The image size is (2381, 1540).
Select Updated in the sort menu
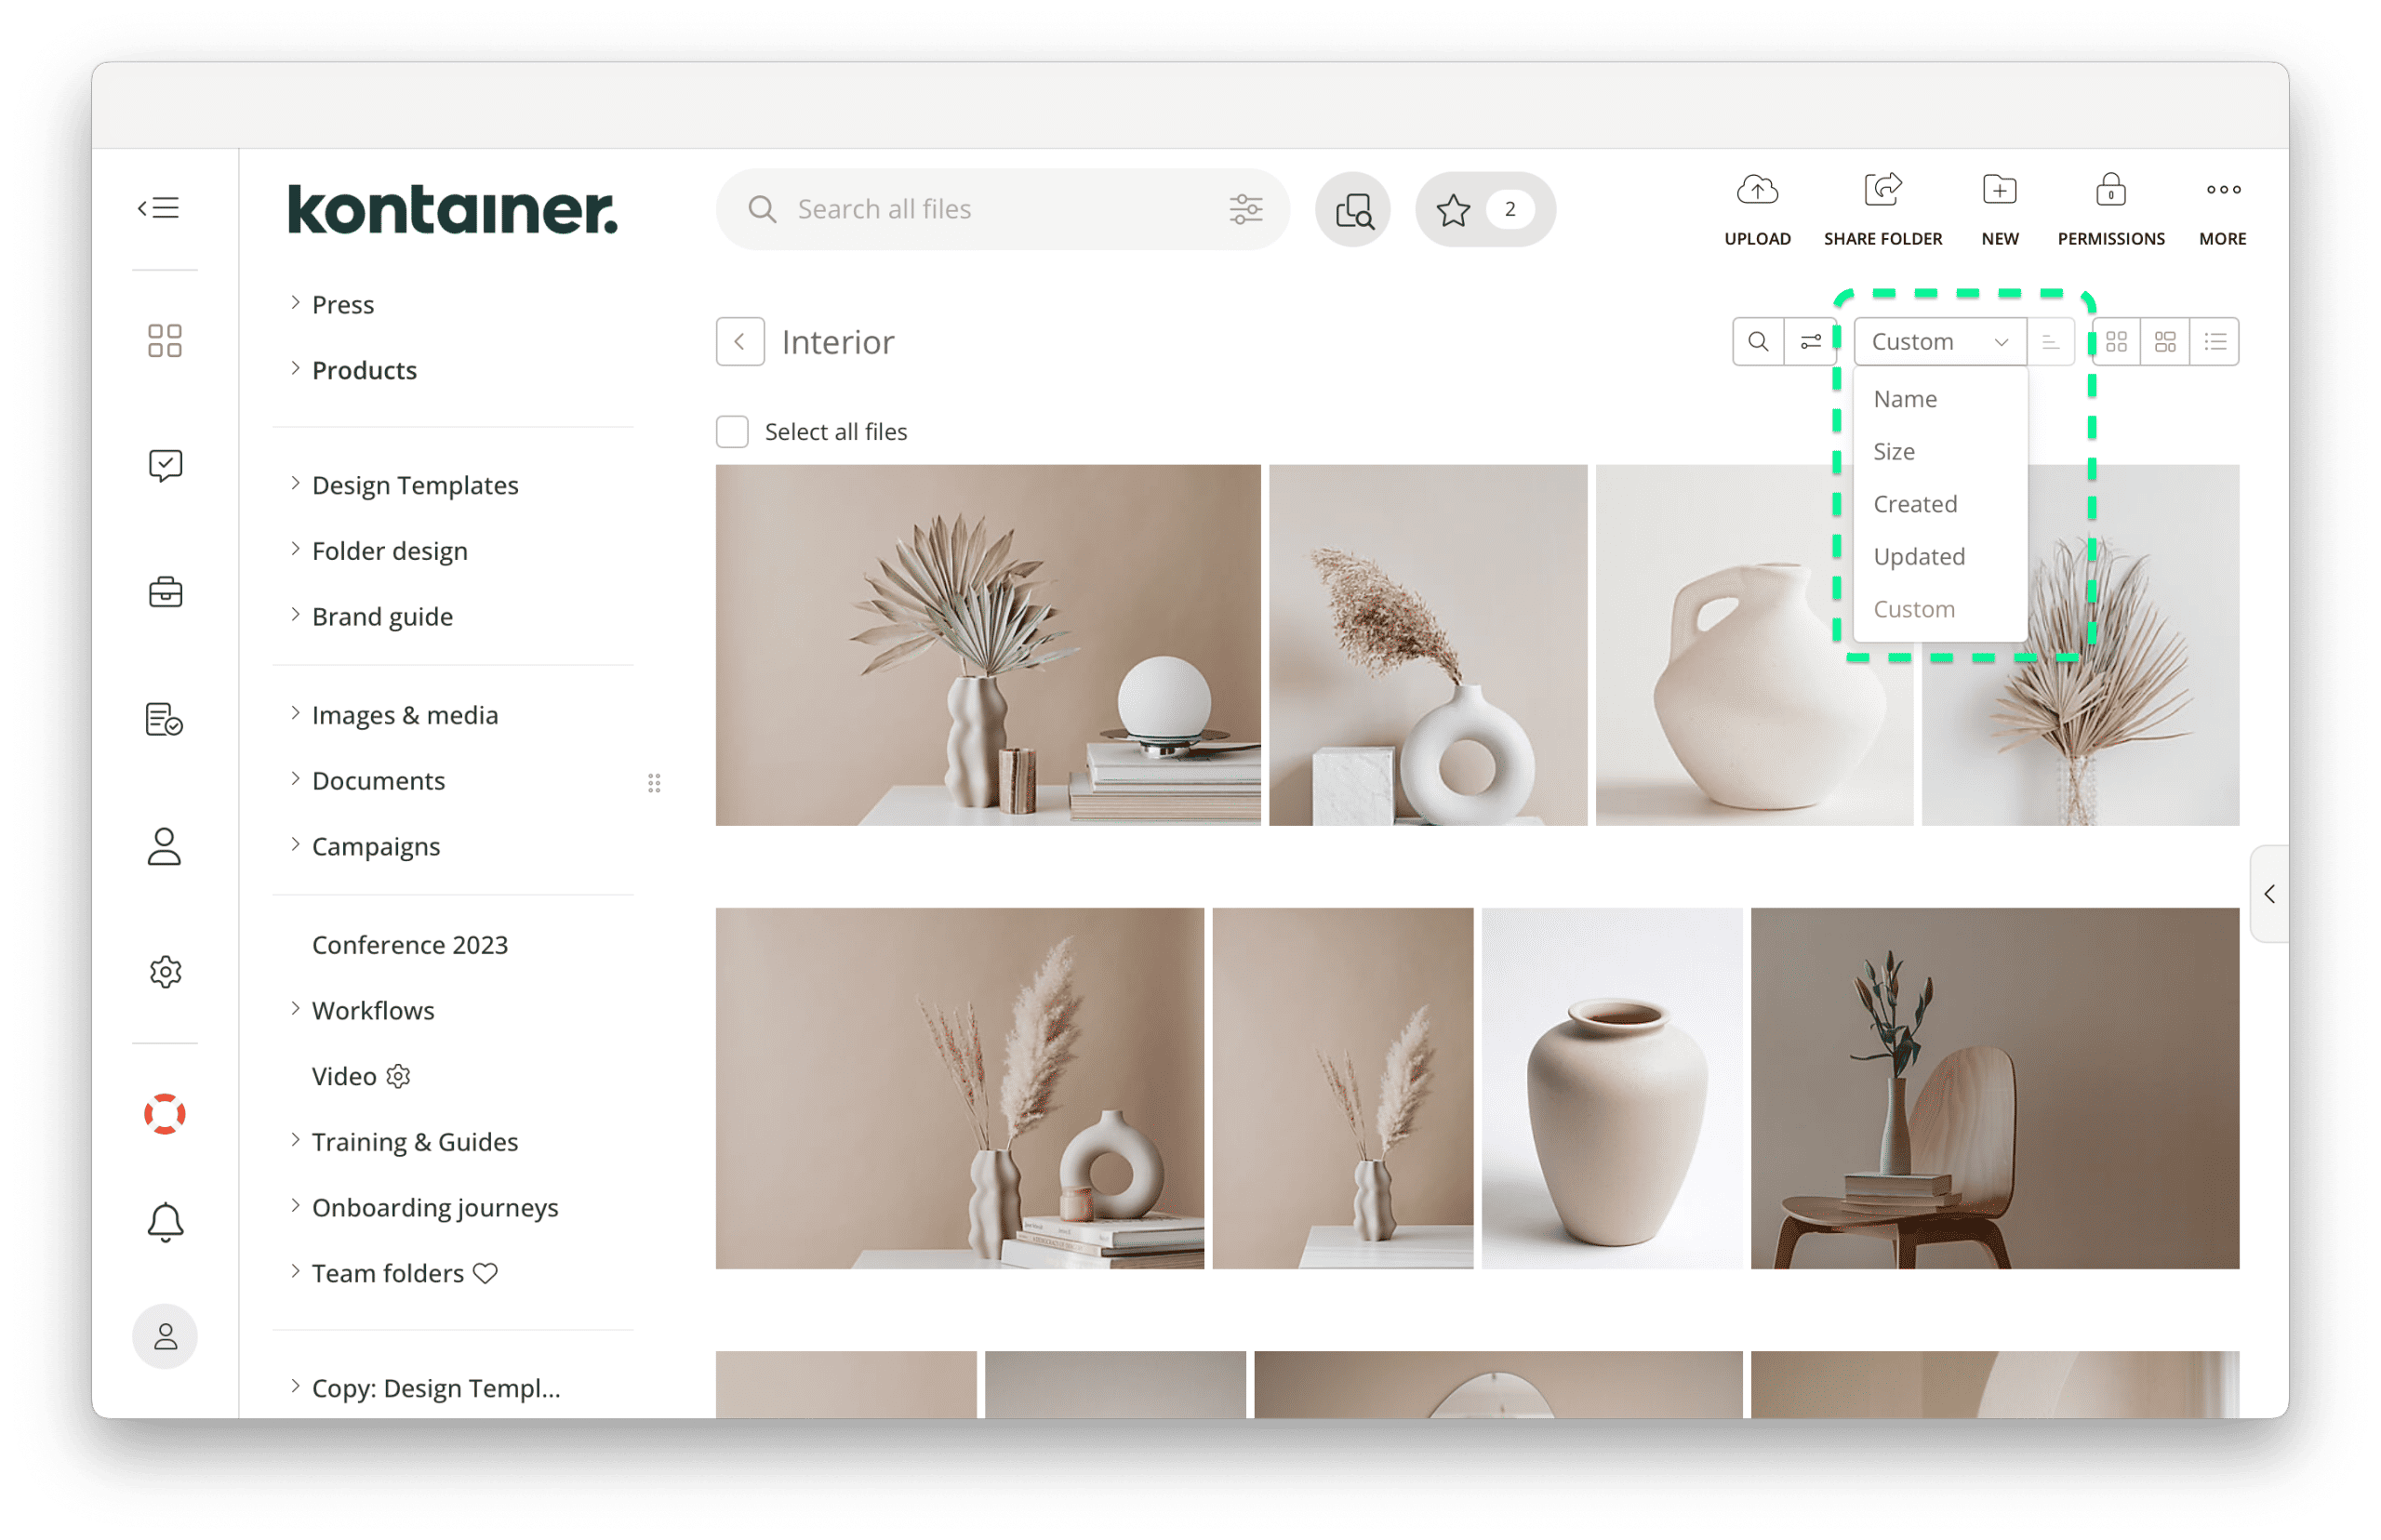(x=1919, y=556)
